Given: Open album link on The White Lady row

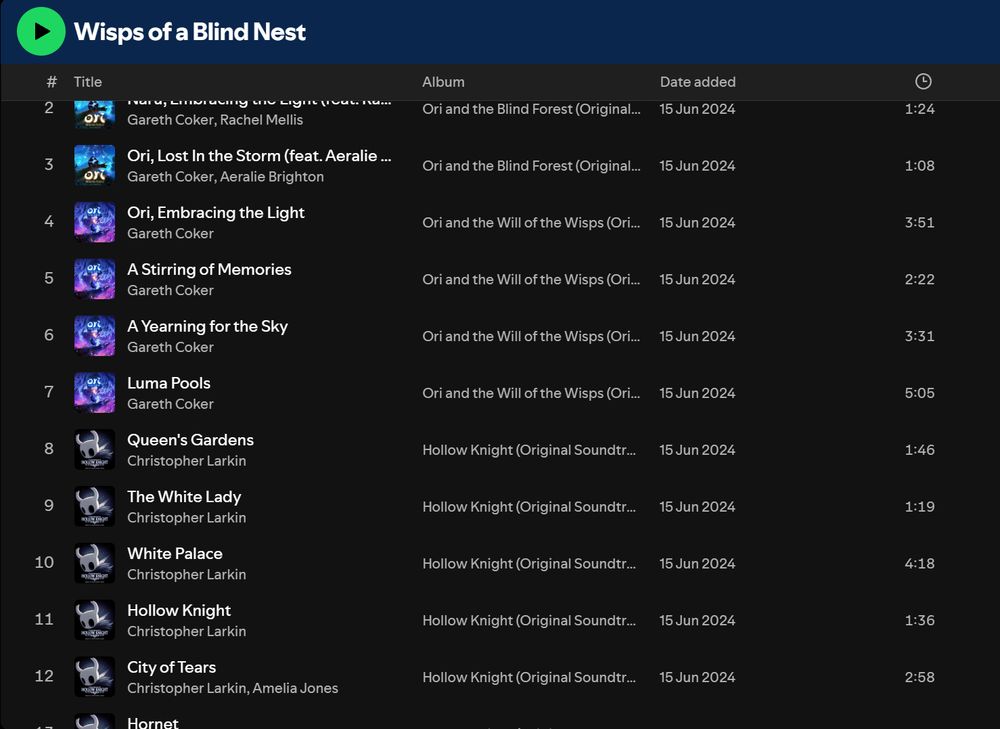Looking at the screenshot, I should click(x=529, y=506).
